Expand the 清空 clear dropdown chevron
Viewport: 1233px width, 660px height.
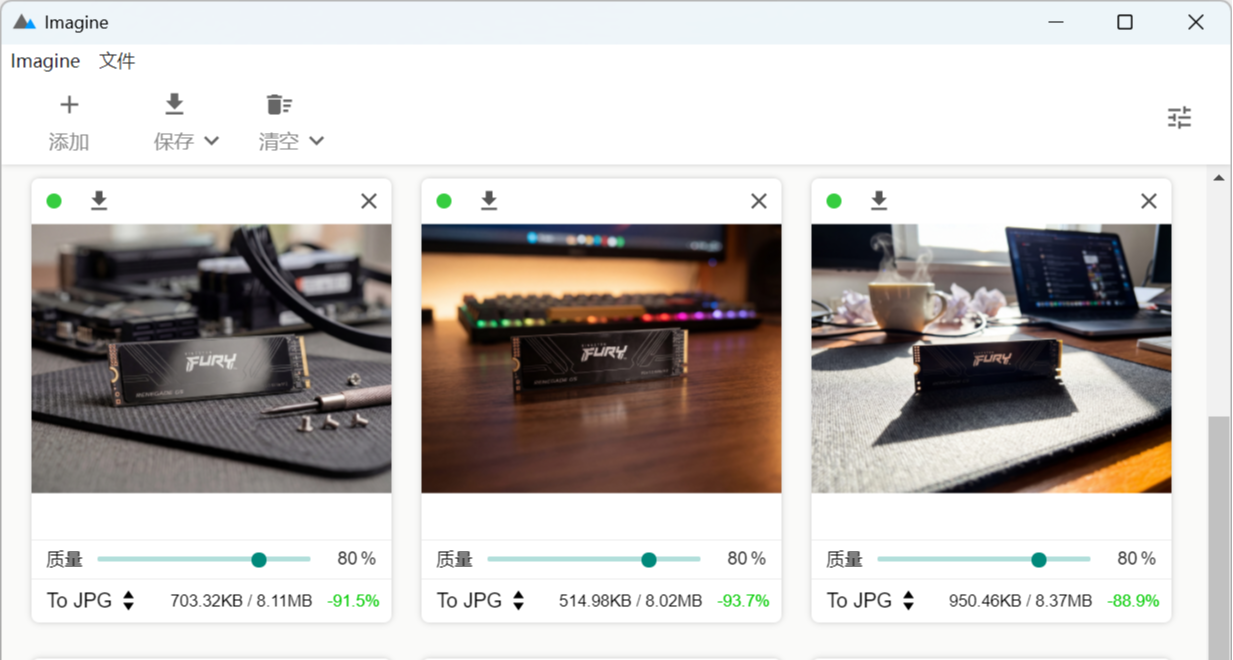[317, 141]
